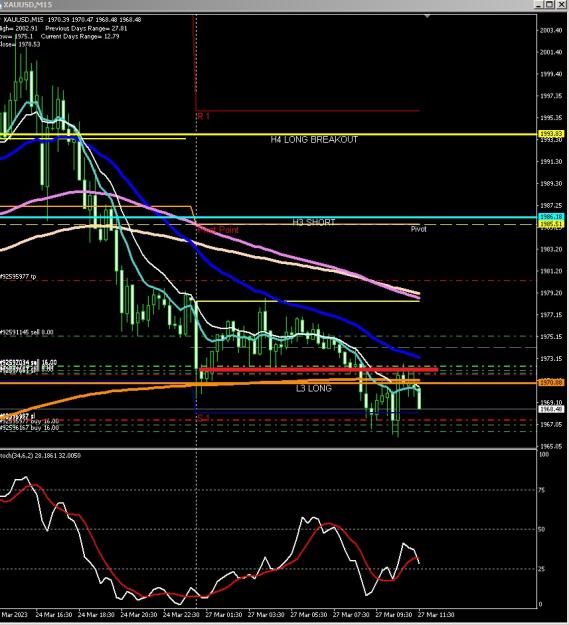Select order #92591145 sell 0.00 label
Image resolution: width=569 pixels, height=625 pixels.
27,332
